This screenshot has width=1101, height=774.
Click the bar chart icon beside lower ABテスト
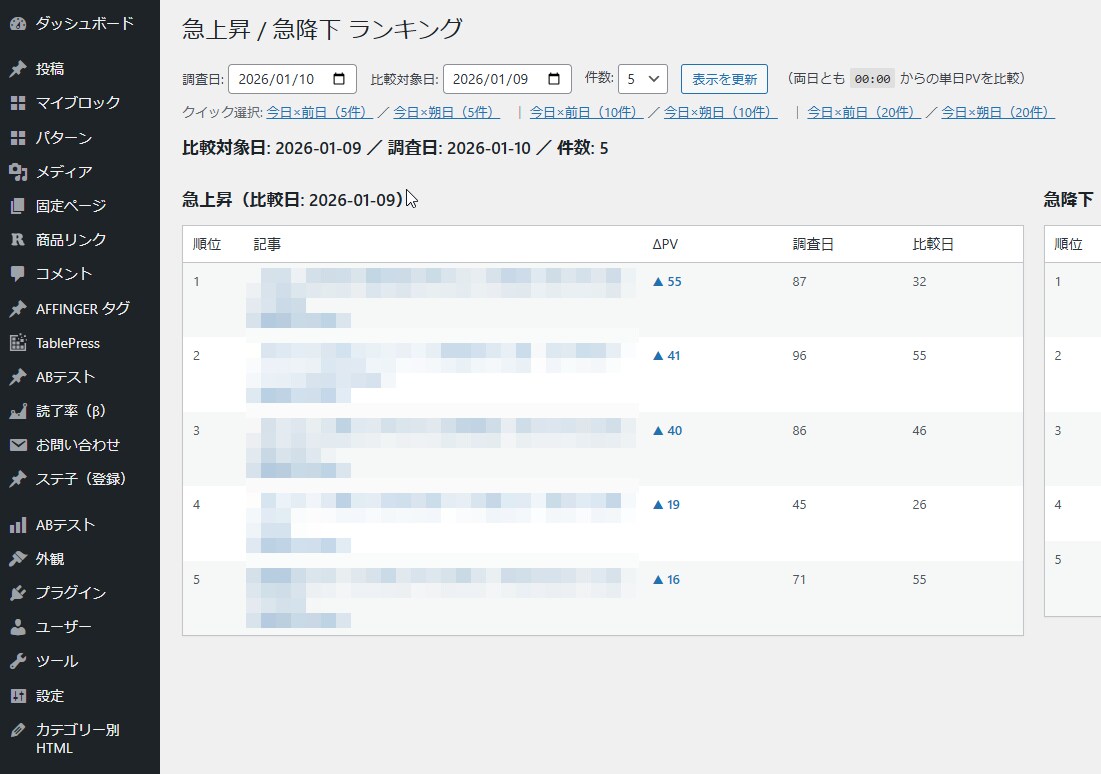(x=18, y=525)
